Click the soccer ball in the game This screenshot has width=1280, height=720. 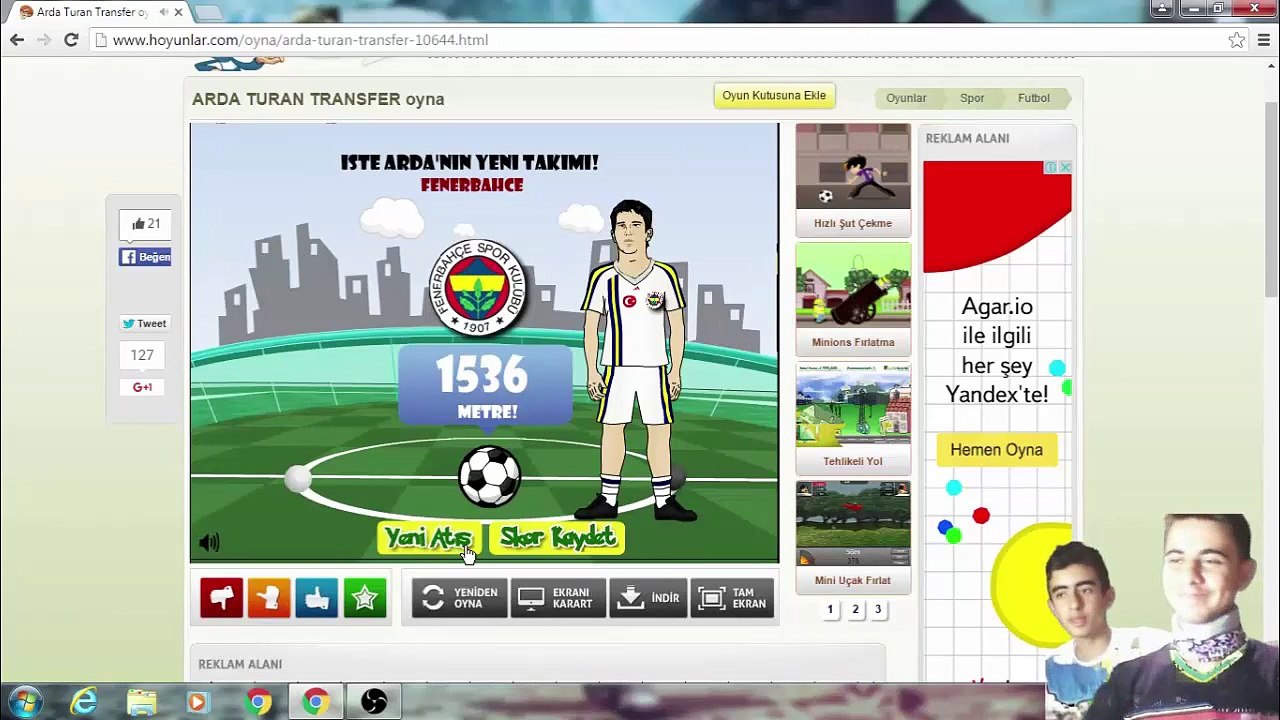tap(490, 476)
